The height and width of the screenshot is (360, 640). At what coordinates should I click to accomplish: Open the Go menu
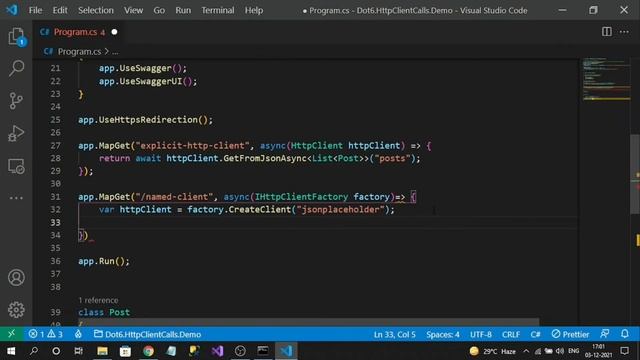[x=159, y=10]
